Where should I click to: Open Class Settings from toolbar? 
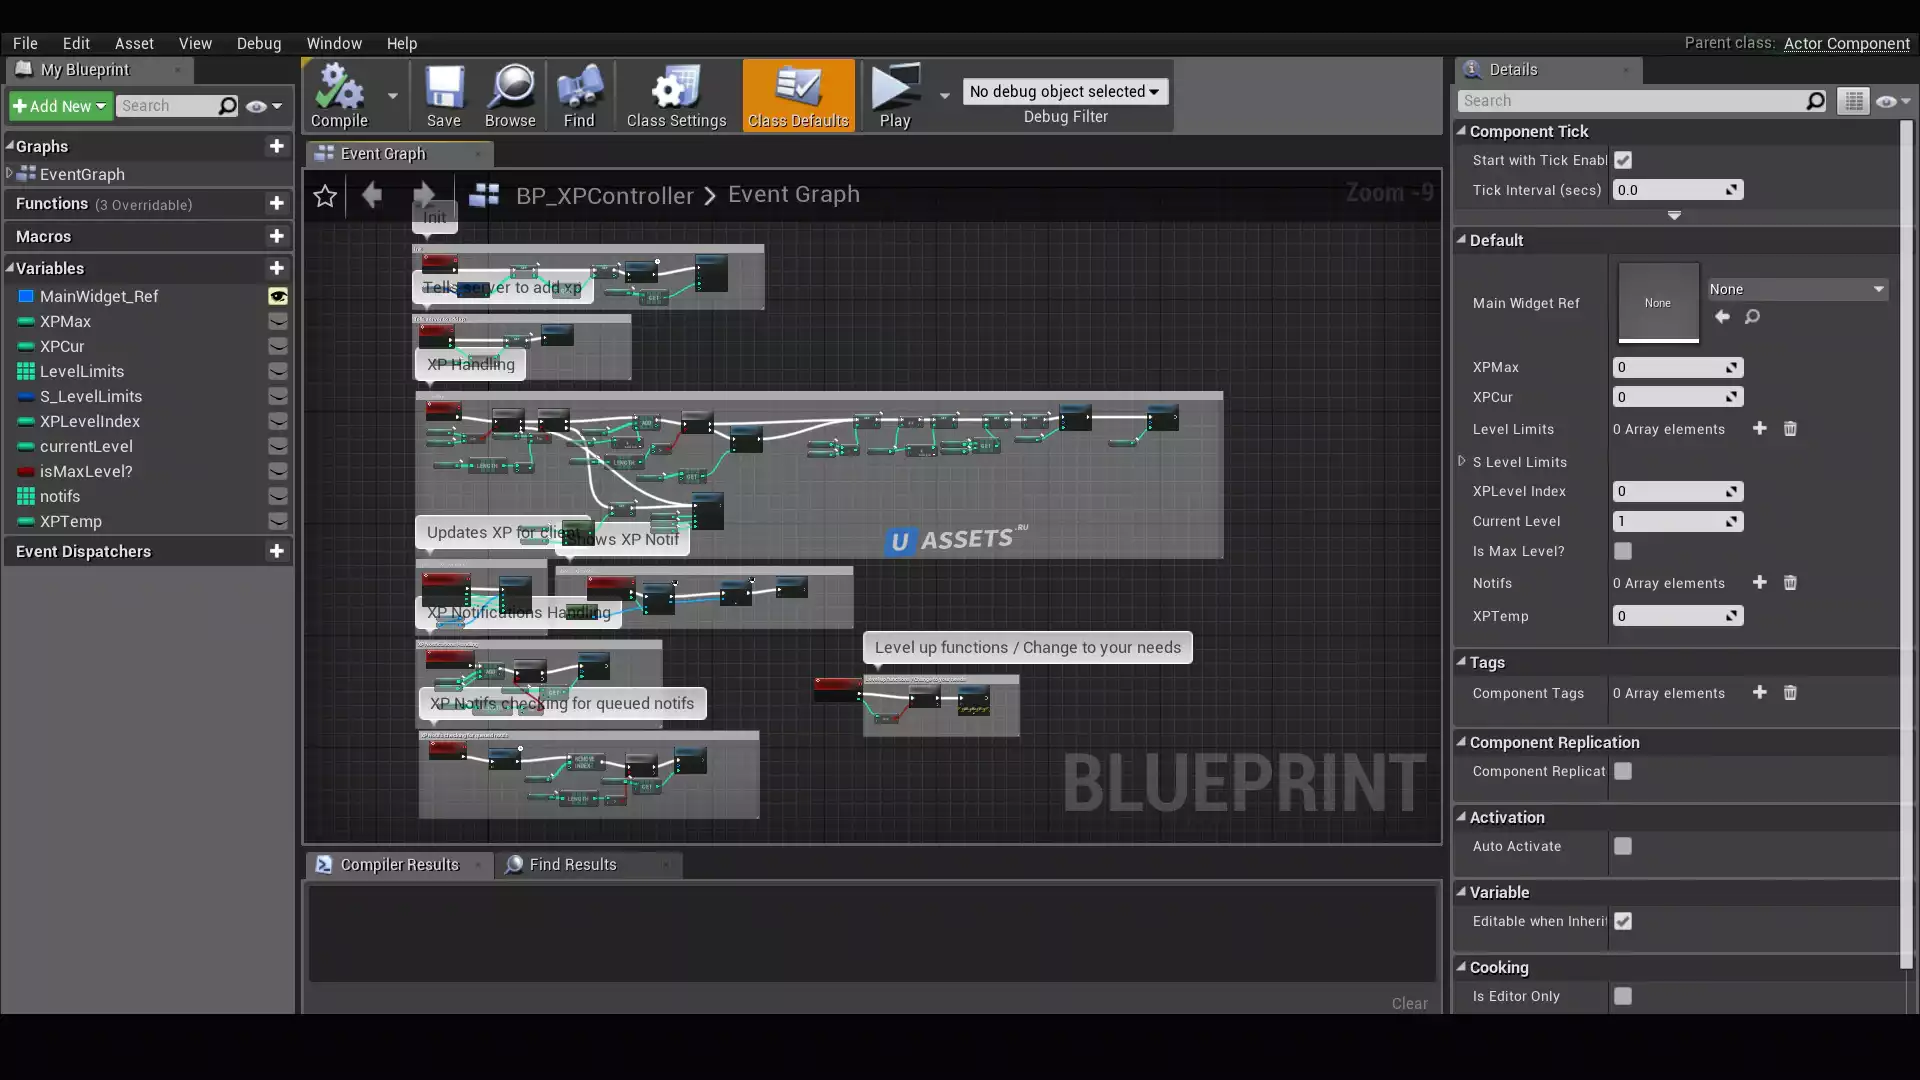click(676, 96)
